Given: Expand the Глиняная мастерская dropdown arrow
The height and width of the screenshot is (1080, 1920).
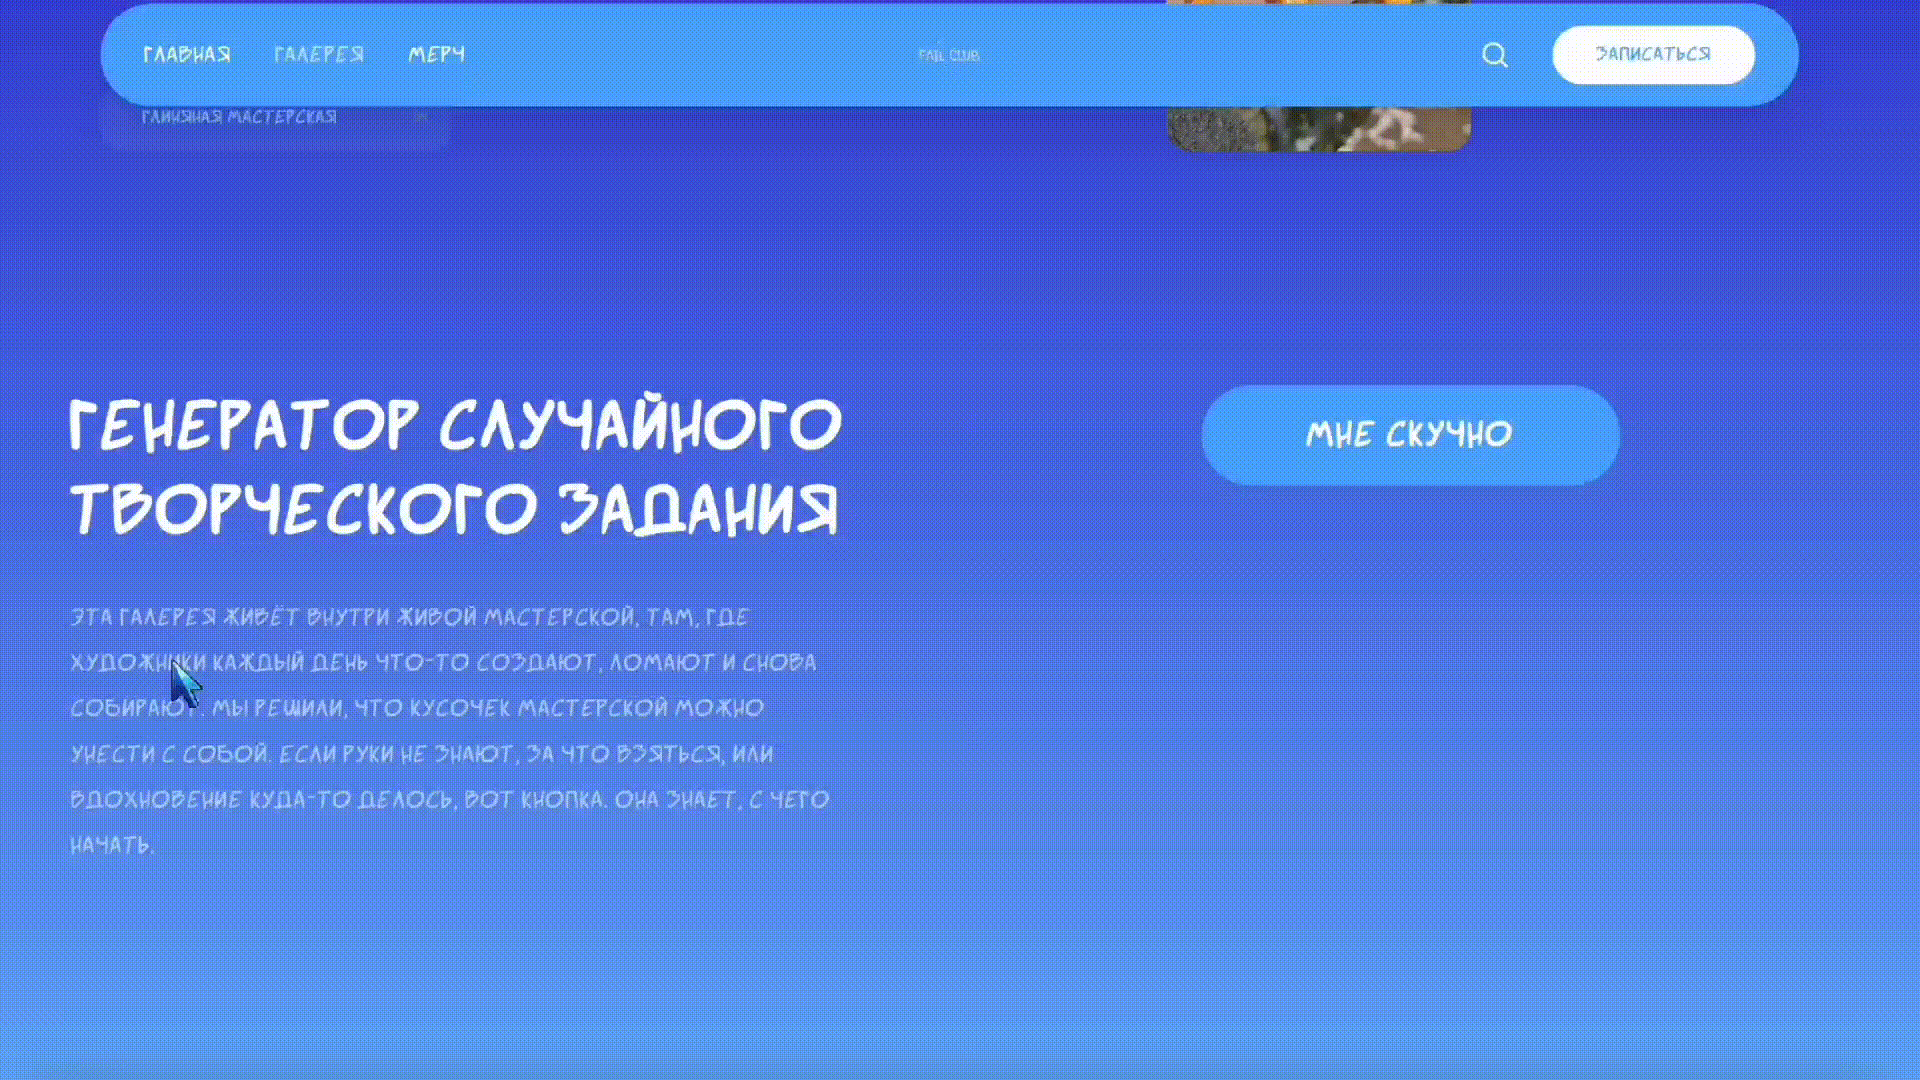Looking at the screenshot, I should pos(421,117).
